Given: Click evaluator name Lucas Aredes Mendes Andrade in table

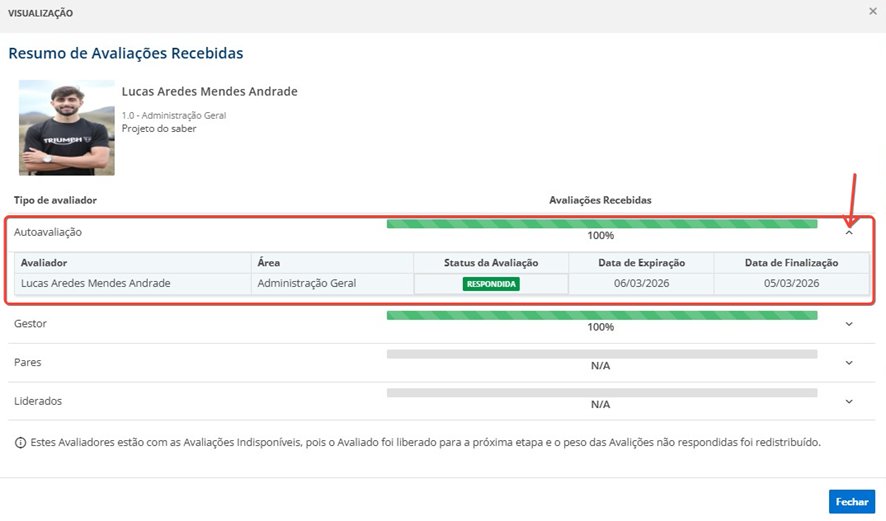Looking at the screenshot, I should [x=95, y=284].
